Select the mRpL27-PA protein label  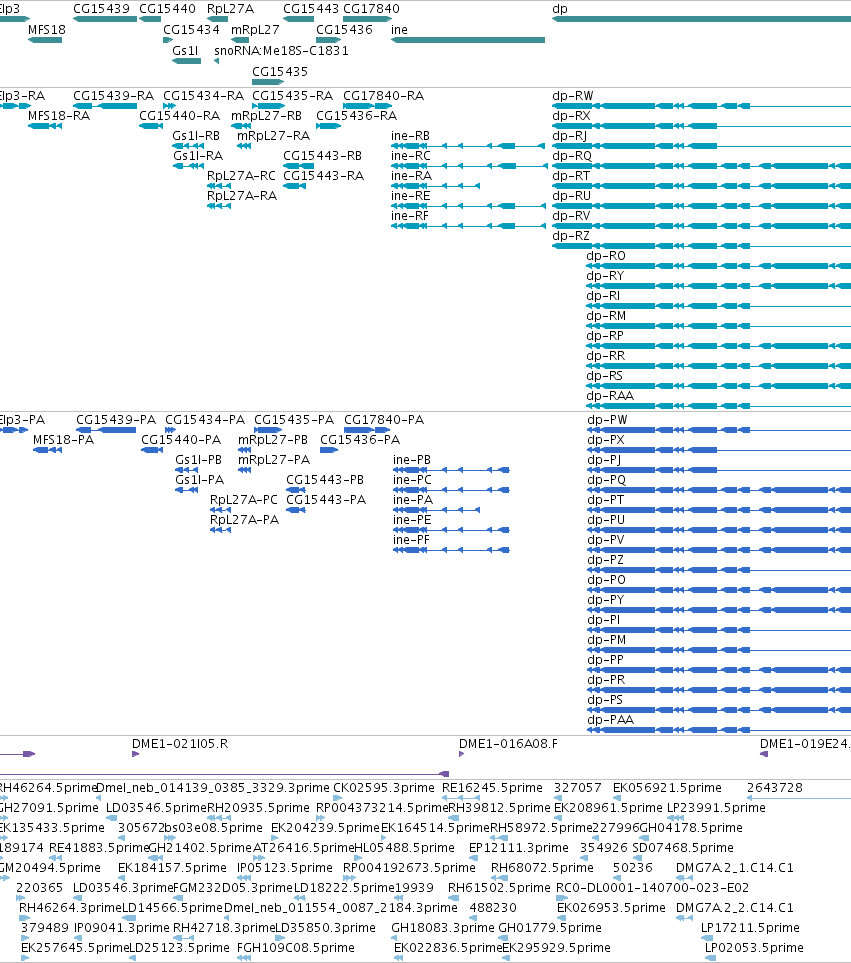274,459
